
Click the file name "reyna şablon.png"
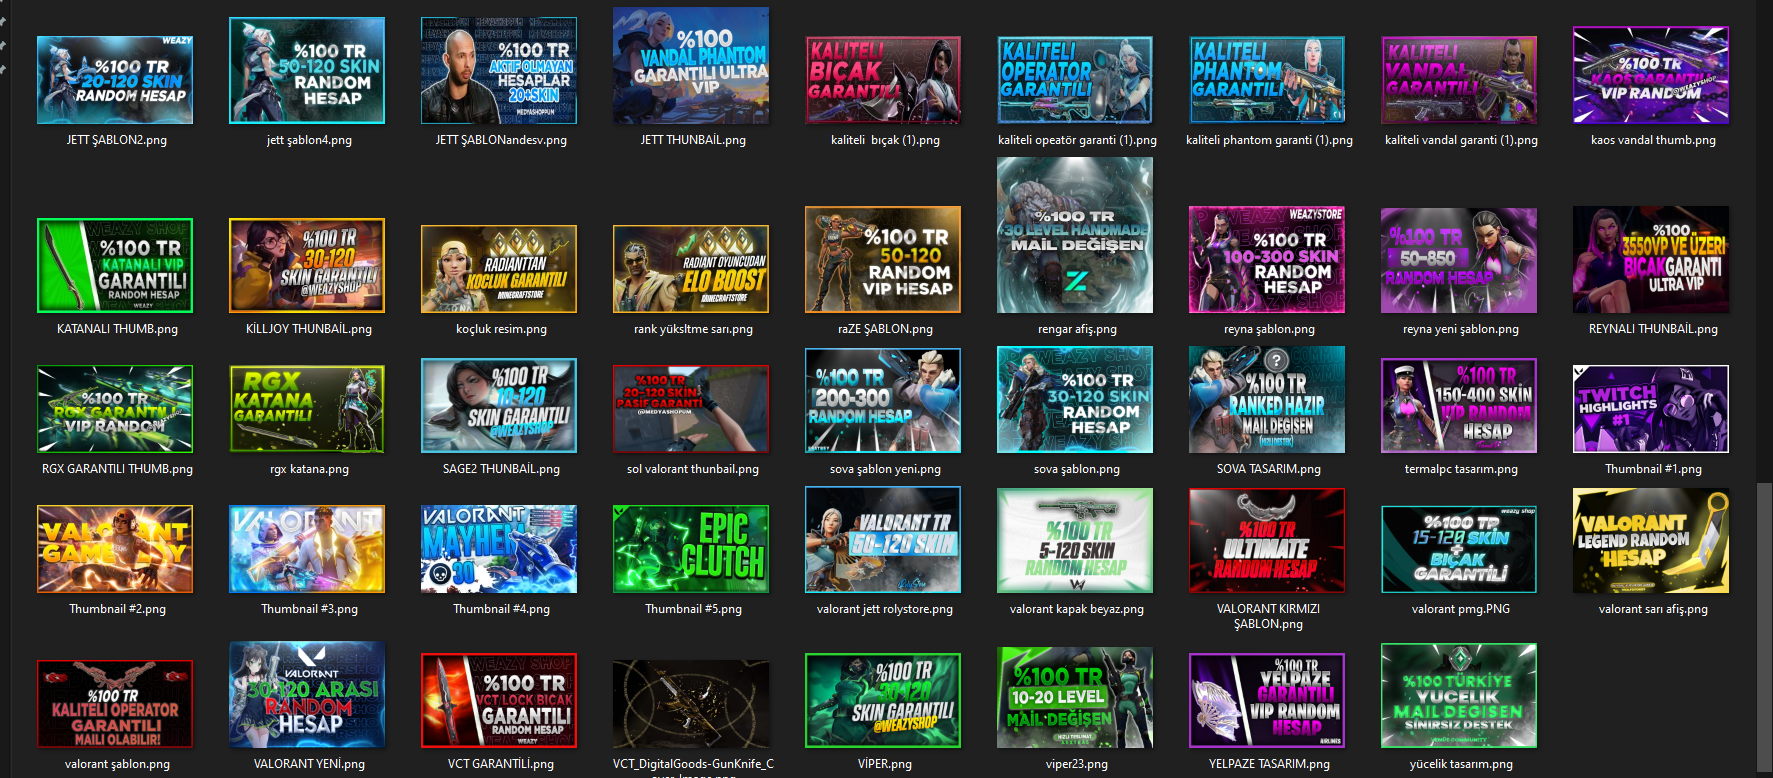pyautogui.click(x=1269, y=329)
